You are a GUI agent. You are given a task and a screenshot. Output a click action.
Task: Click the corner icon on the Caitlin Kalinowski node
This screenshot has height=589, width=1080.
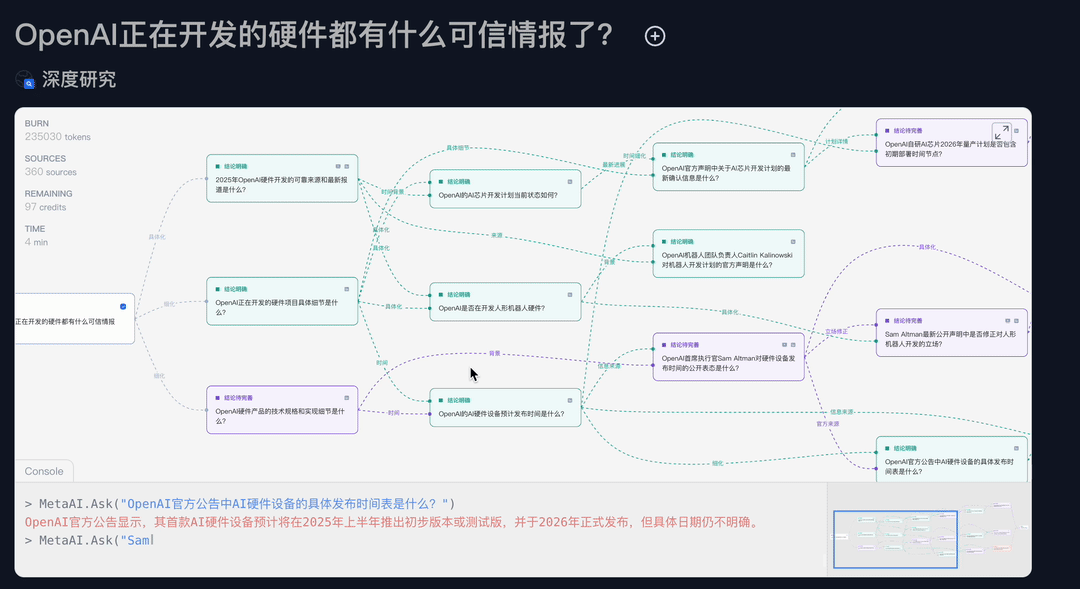pos(793,242)
